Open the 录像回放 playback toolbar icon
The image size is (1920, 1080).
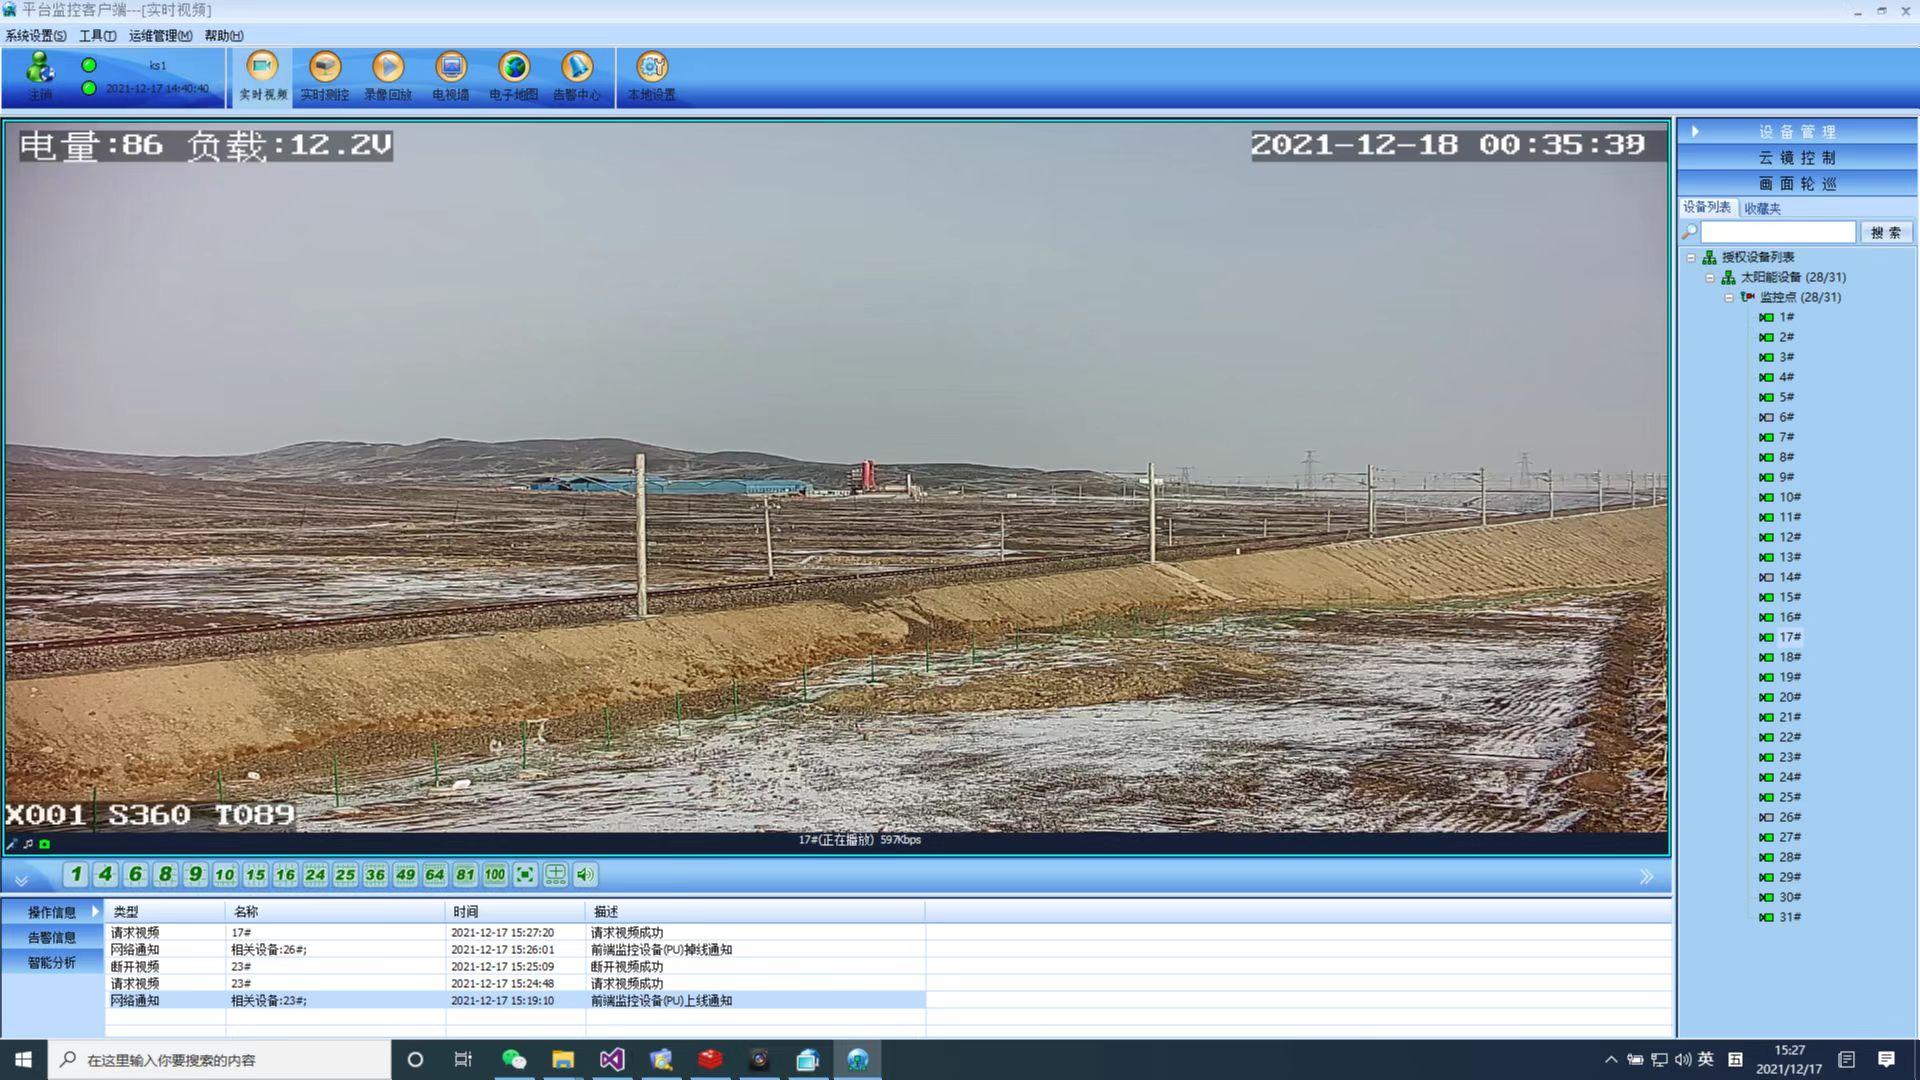point(388,68)
